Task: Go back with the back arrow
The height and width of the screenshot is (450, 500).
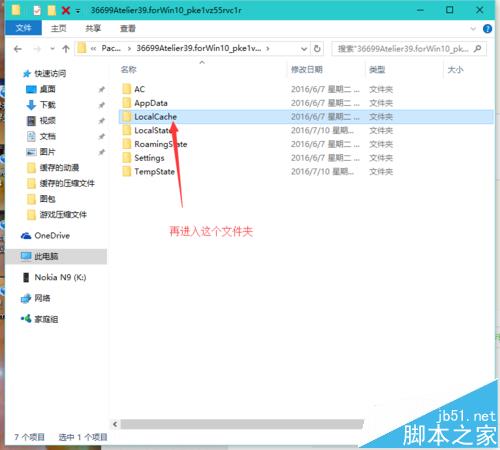Action: tap(18, 49)
